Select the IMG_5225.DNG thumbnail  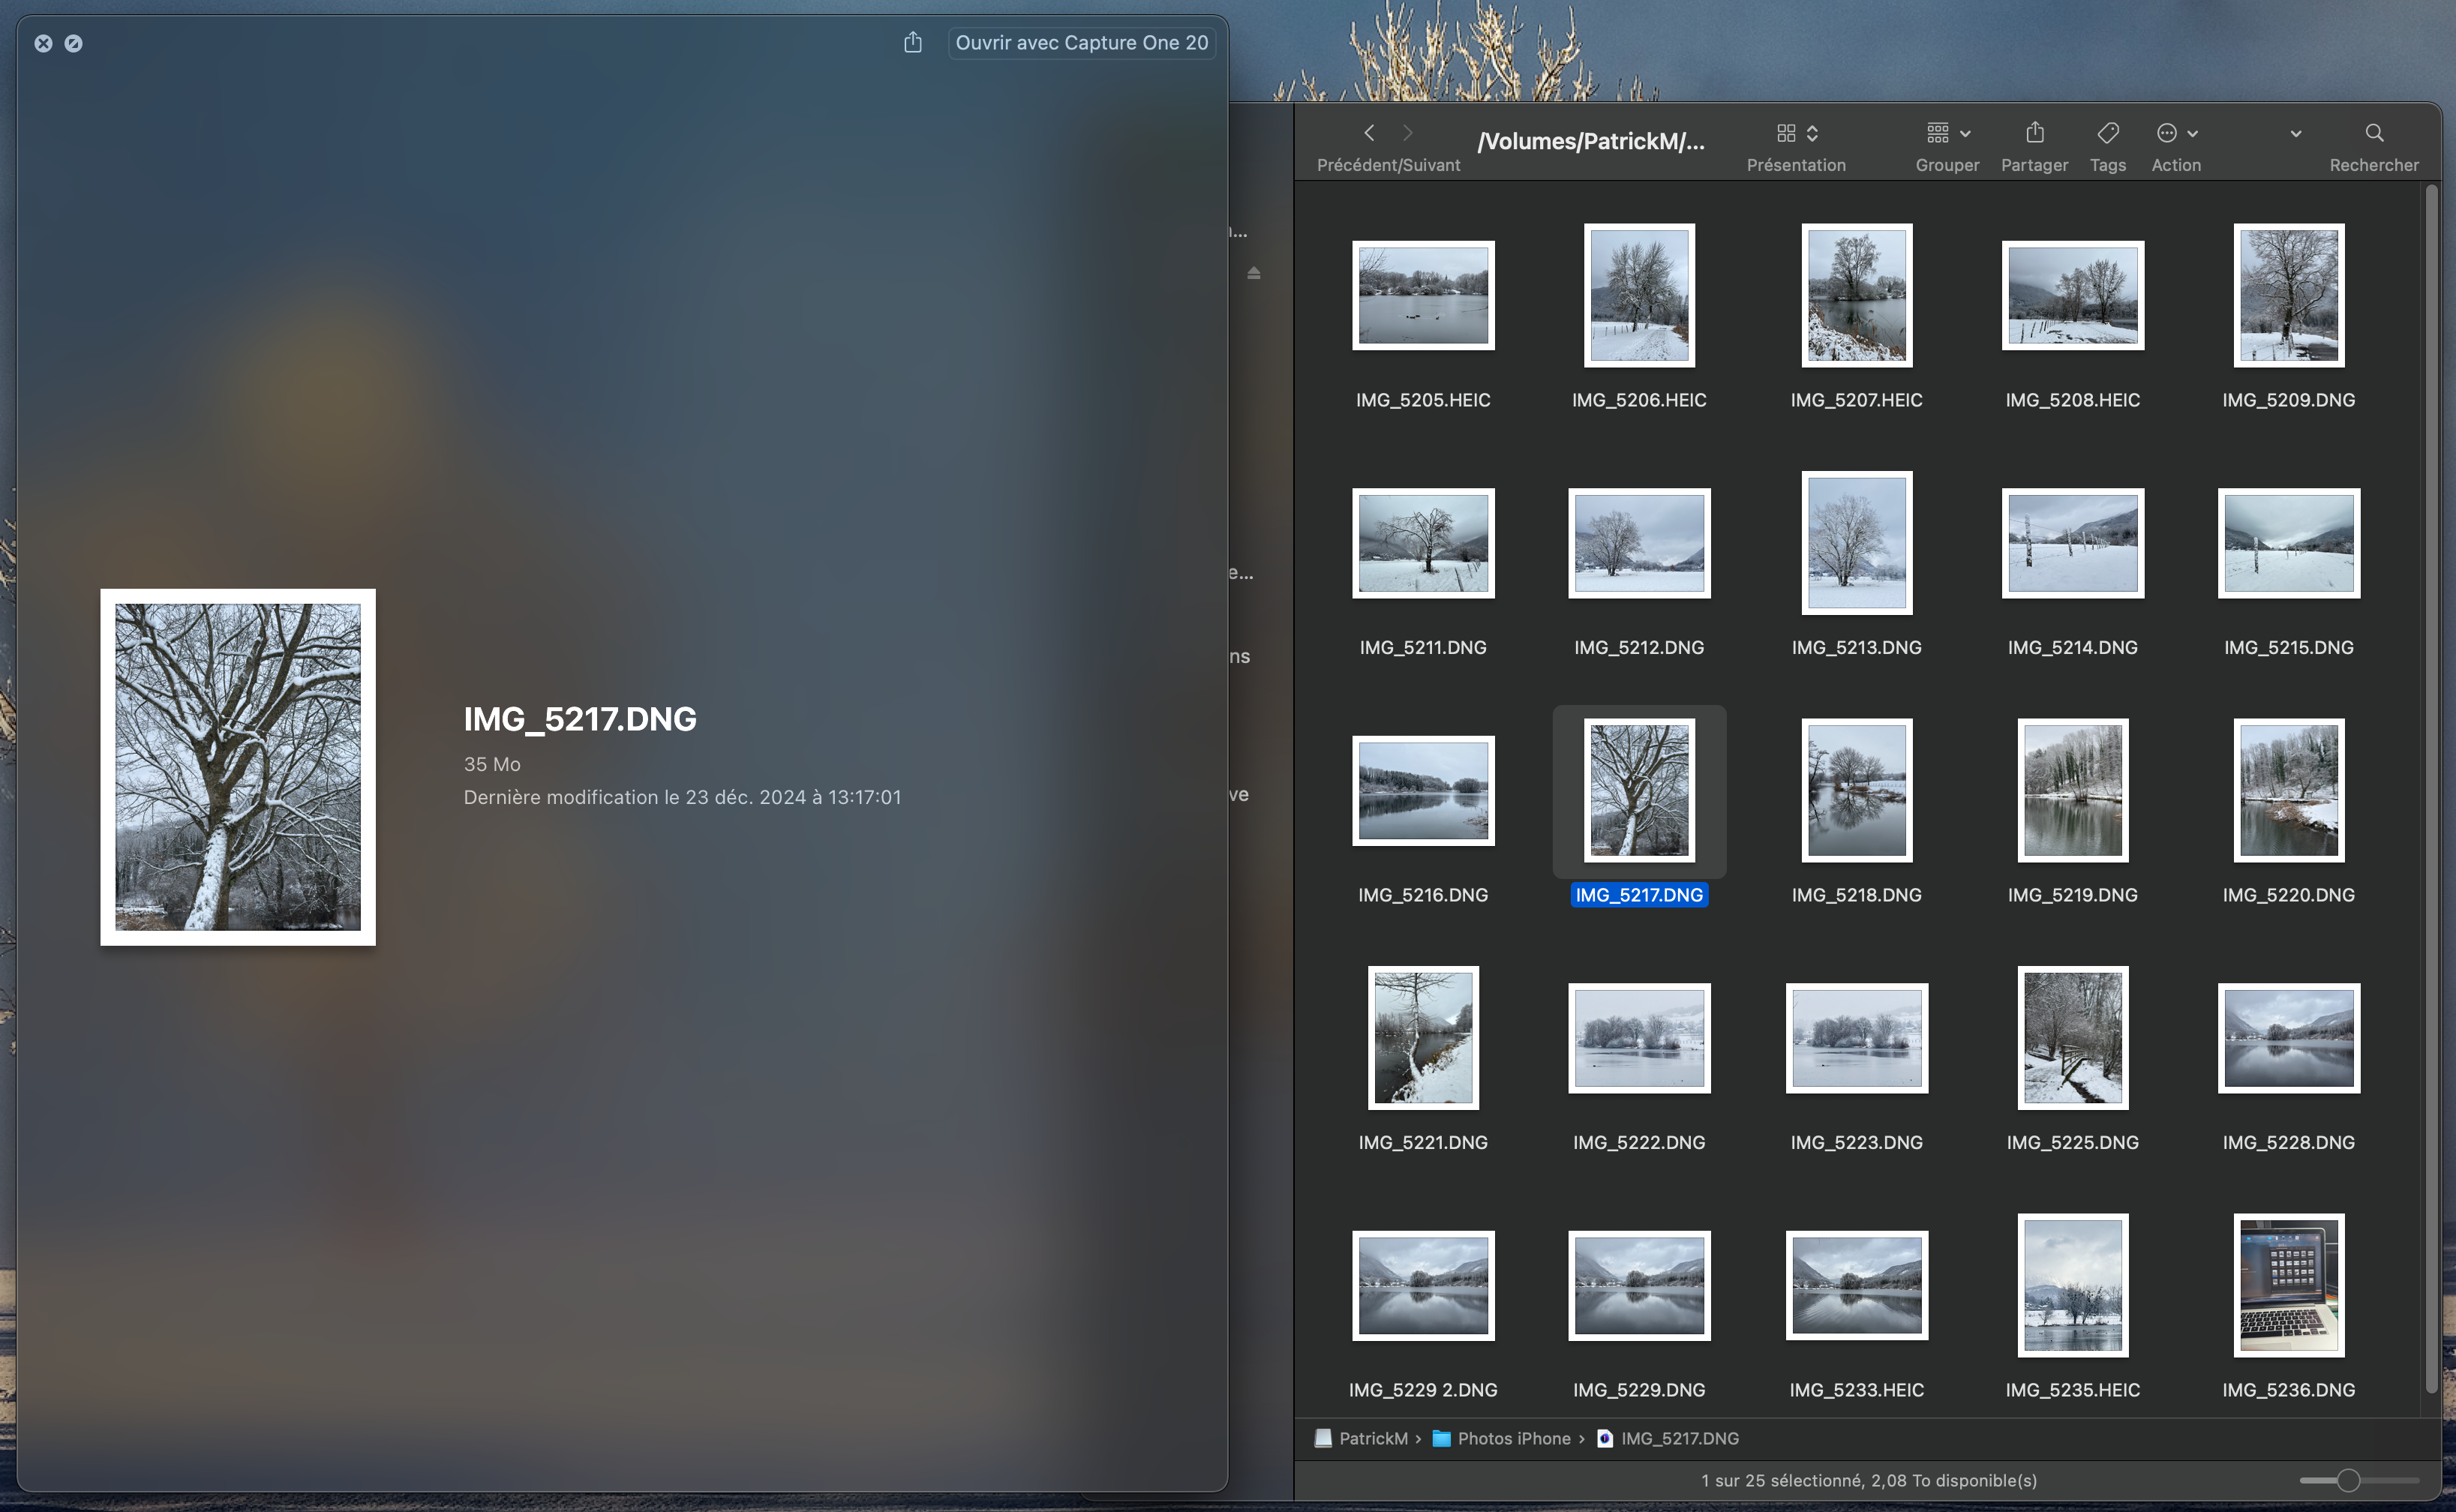tap(2073, 1038)
